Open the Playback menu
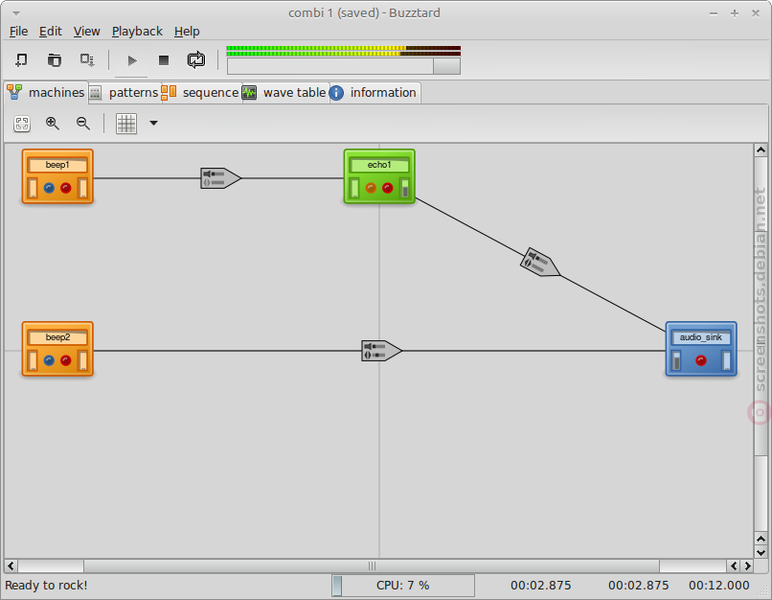The image size is (772, 600). (x=137, y=32)
